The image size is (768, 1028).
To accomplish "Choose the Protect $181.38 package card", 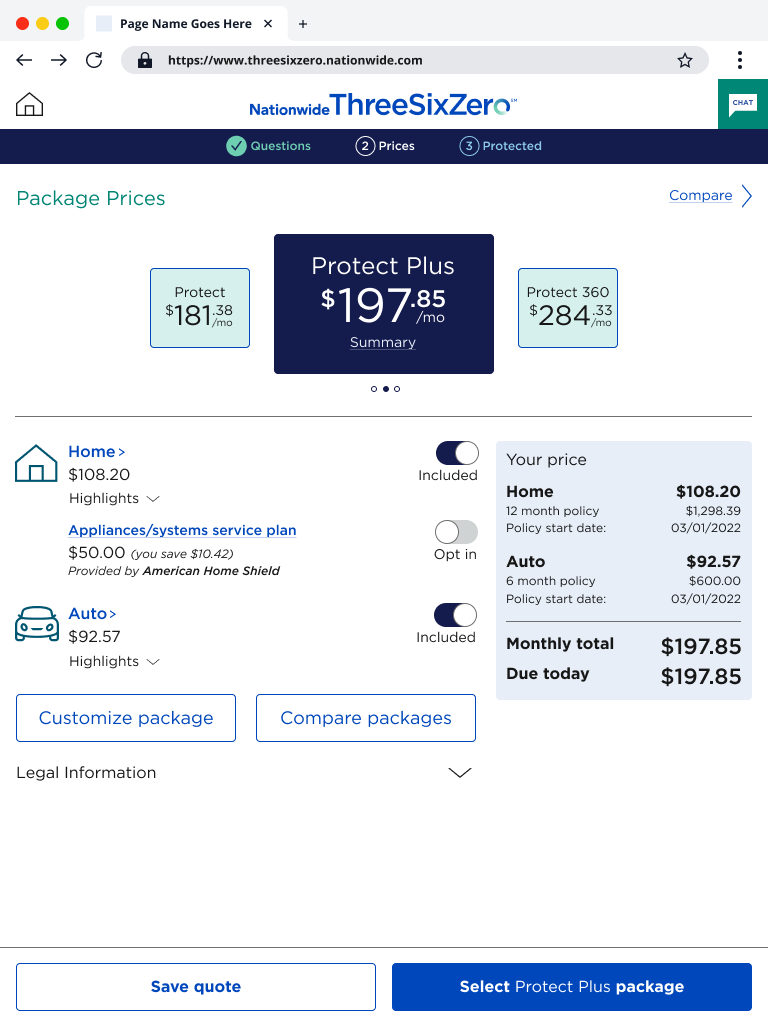I will (200, 307).
